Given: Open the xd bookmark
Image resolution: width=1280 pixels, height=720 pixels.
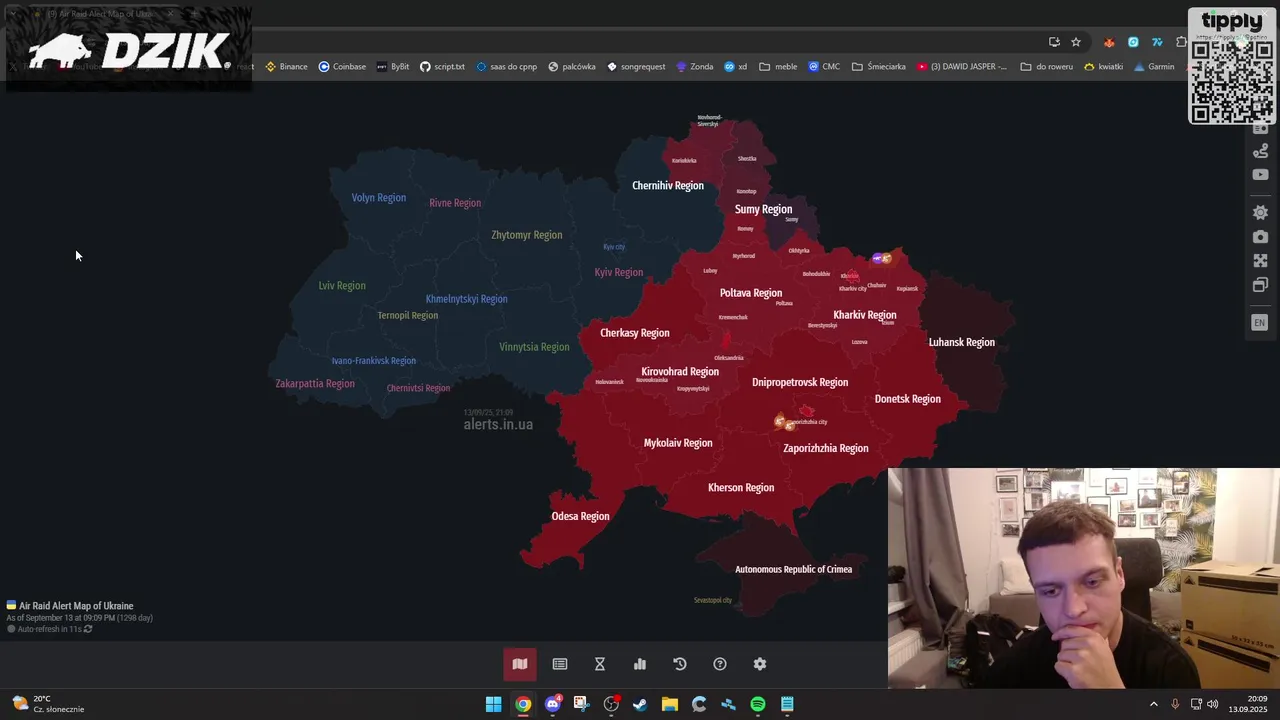Looking at the screenshot, I should click(x=736, y=67).
